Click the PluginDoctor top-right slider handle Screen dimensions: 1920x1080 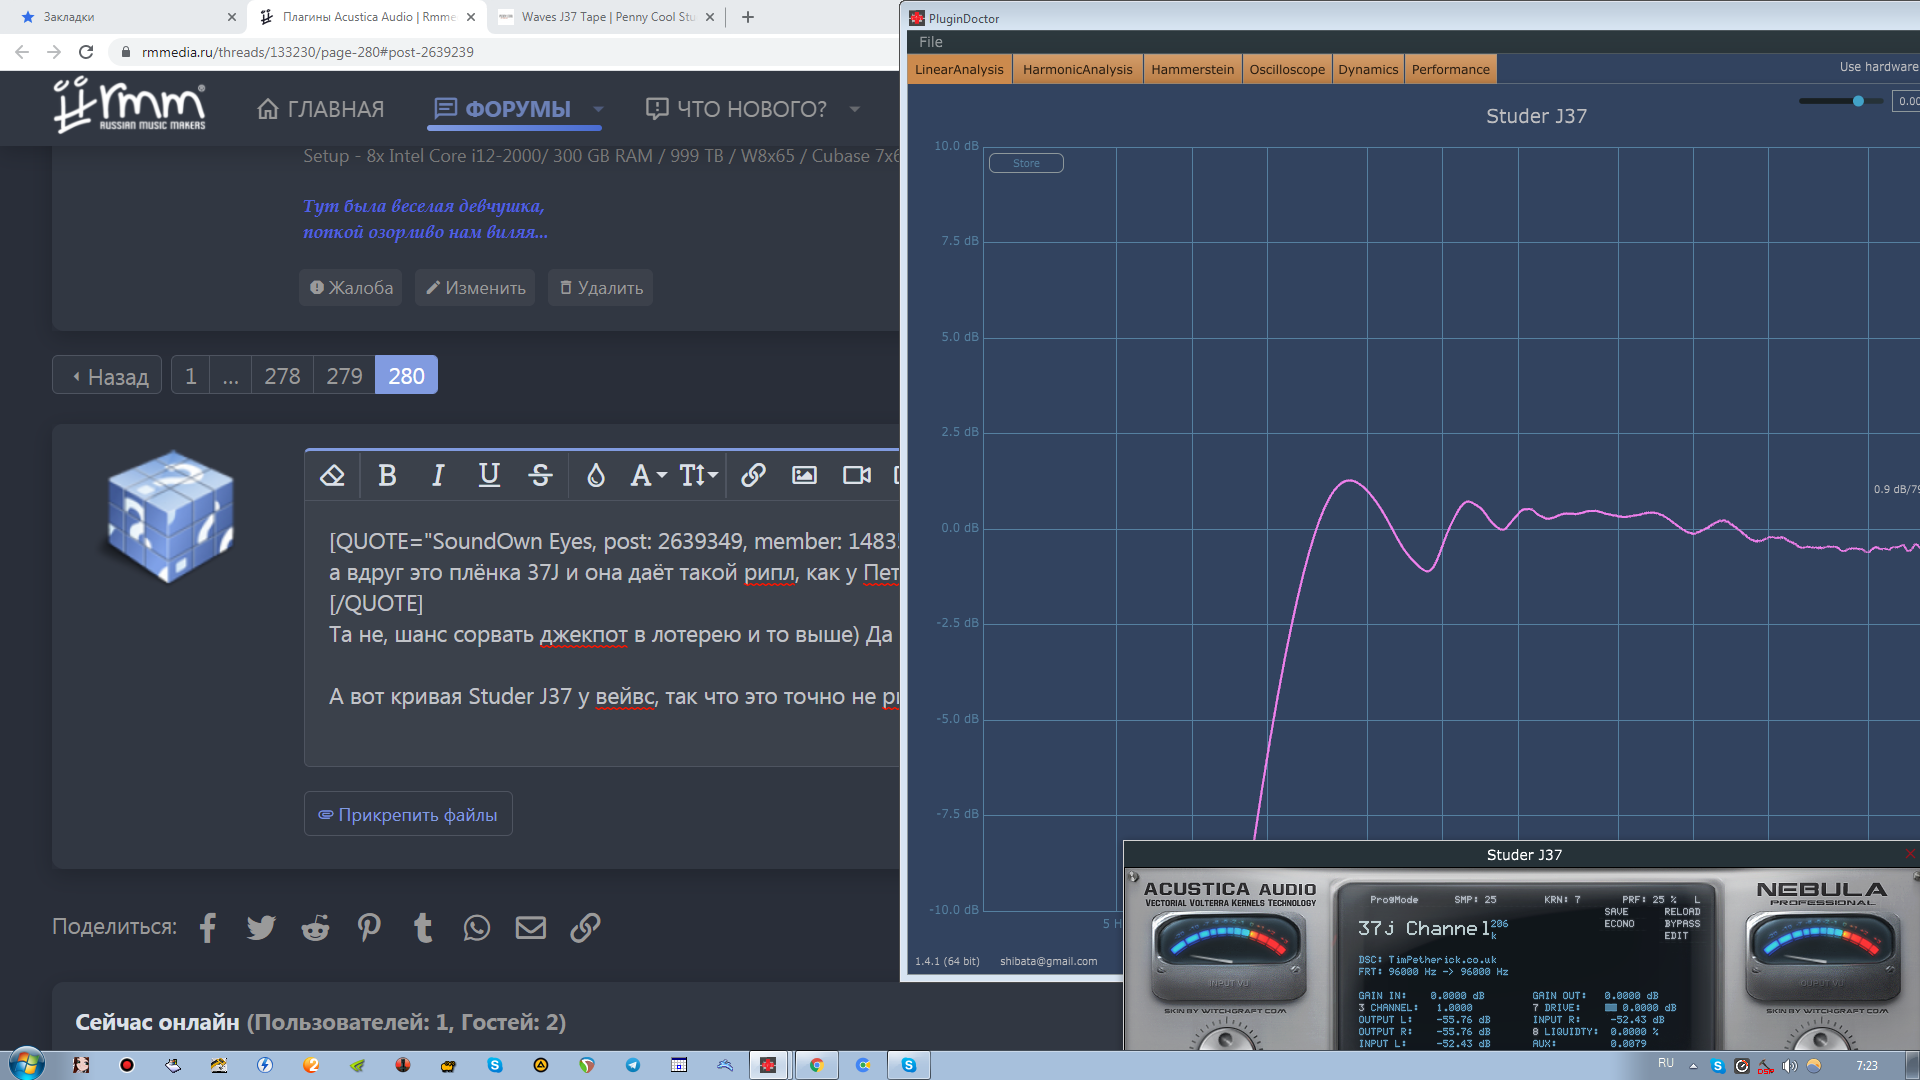tap(1858, 101)
